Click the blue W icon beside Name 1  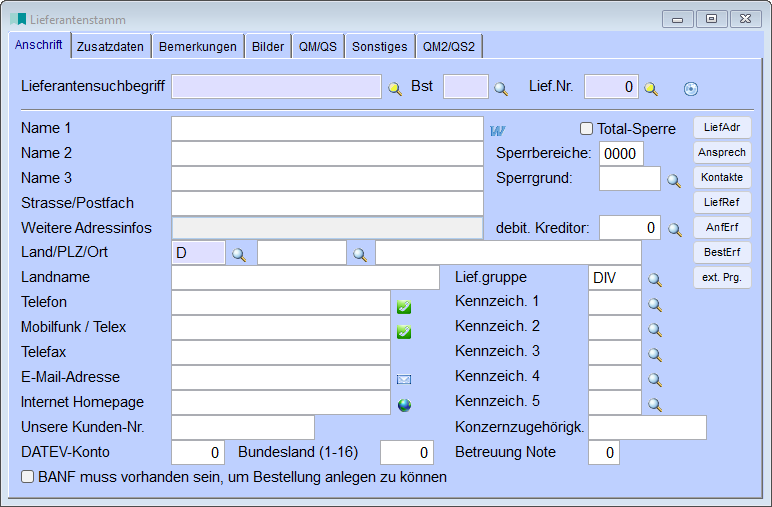point(498,129)
